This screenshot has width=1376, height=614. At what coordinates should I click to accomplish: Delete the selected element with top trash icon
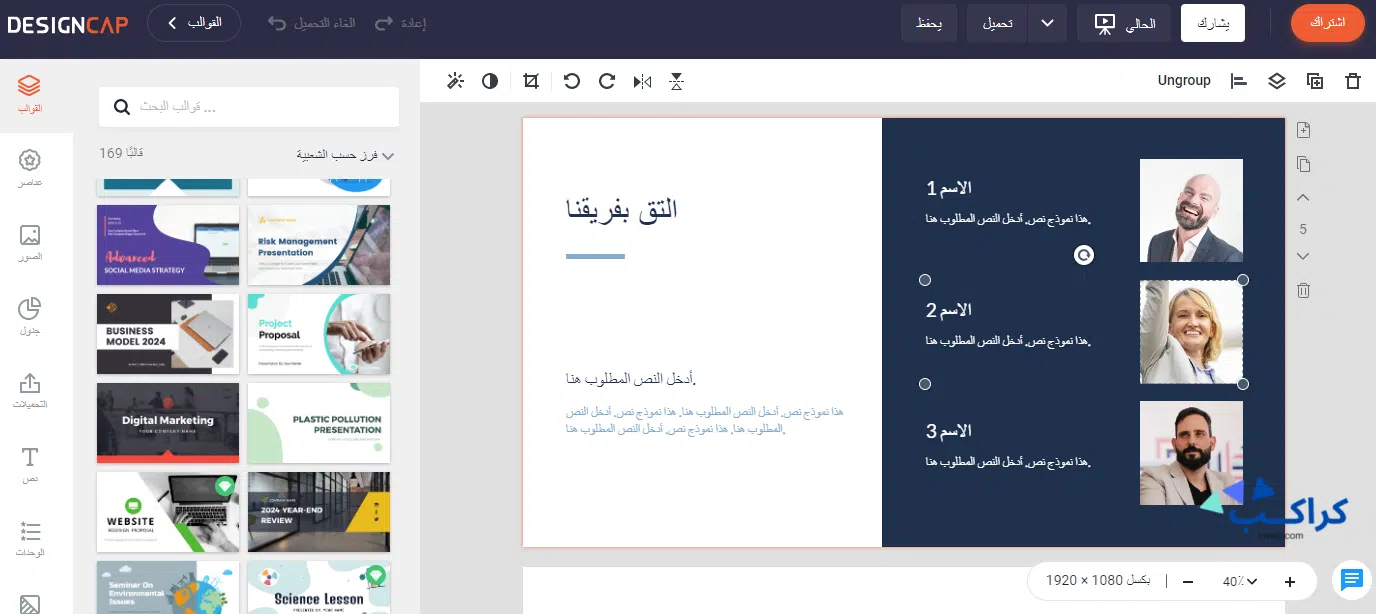point(1353,81)
